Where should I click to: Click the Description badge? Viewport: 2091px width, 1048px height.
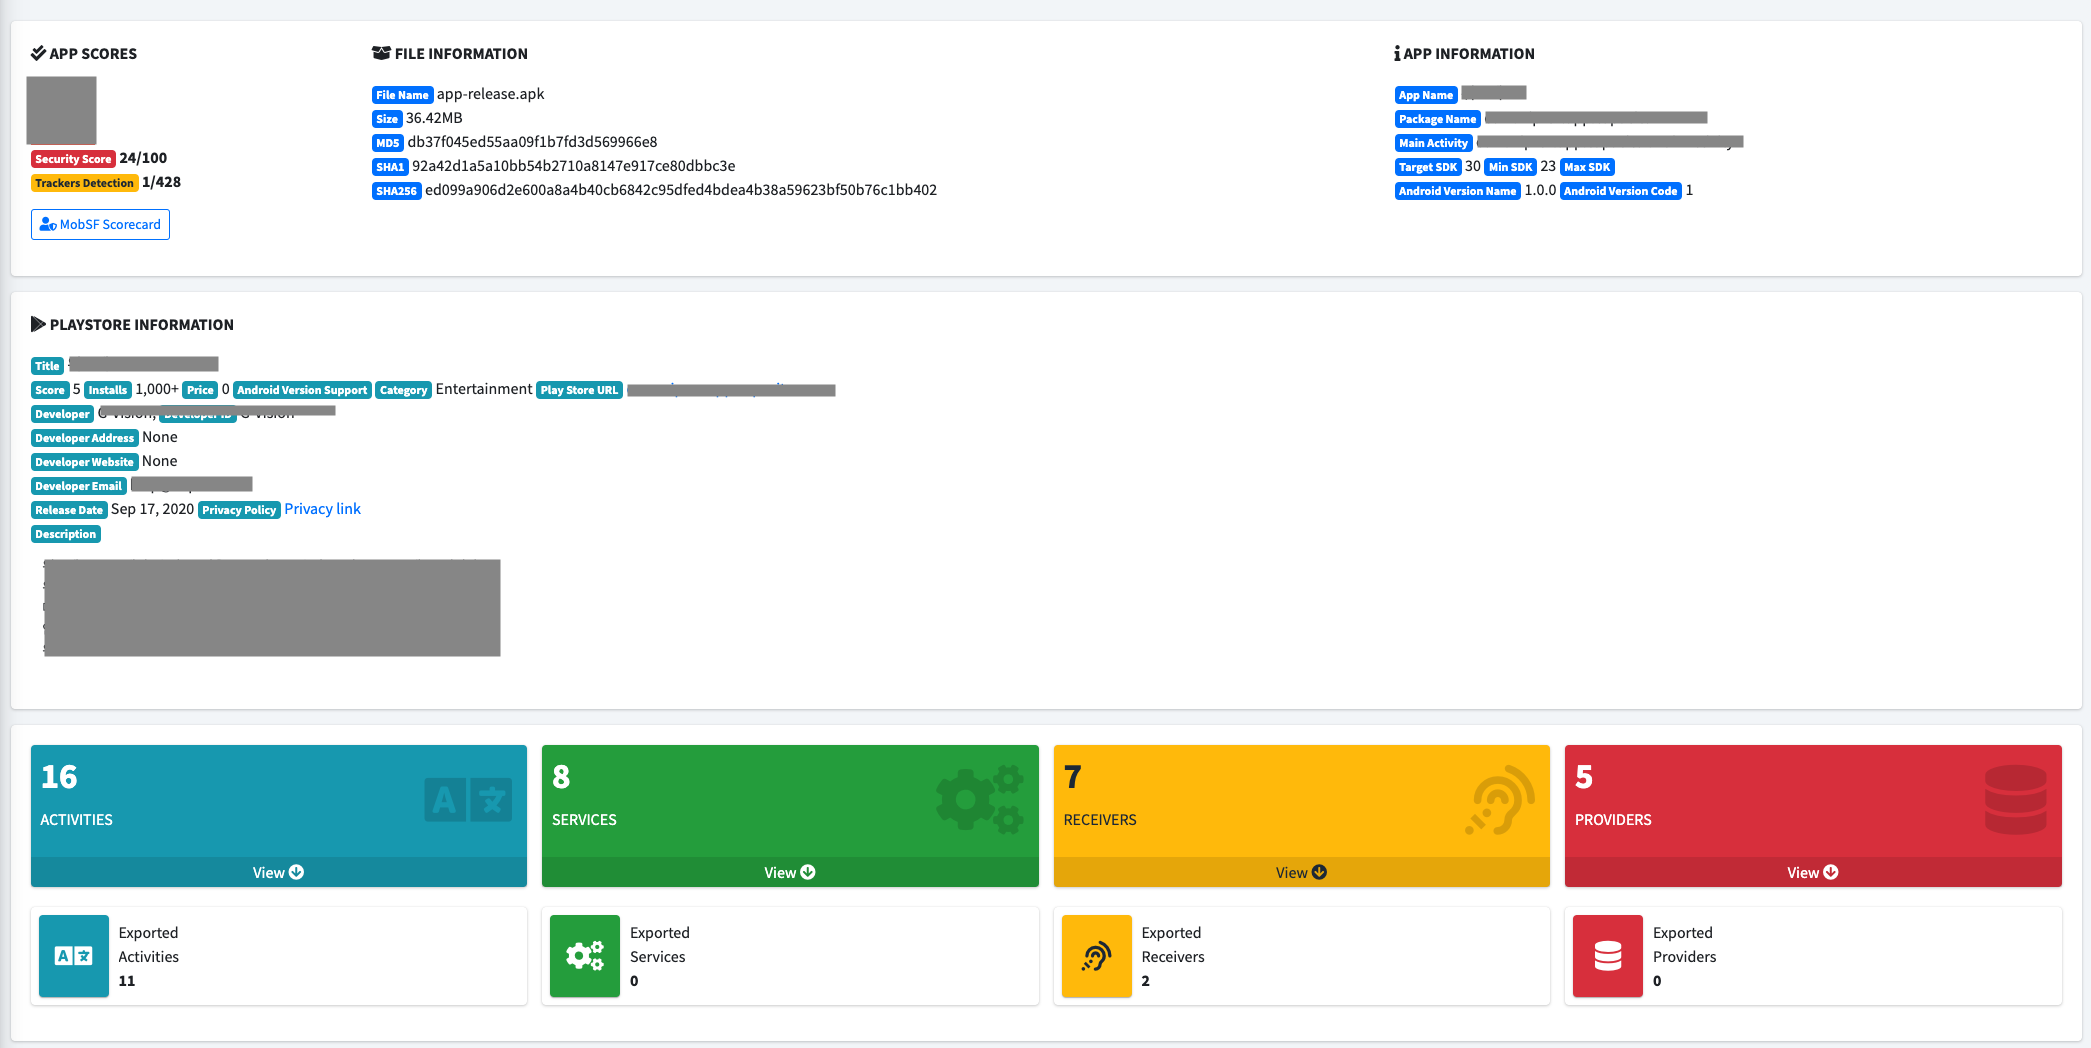click(x=66, y=534)
